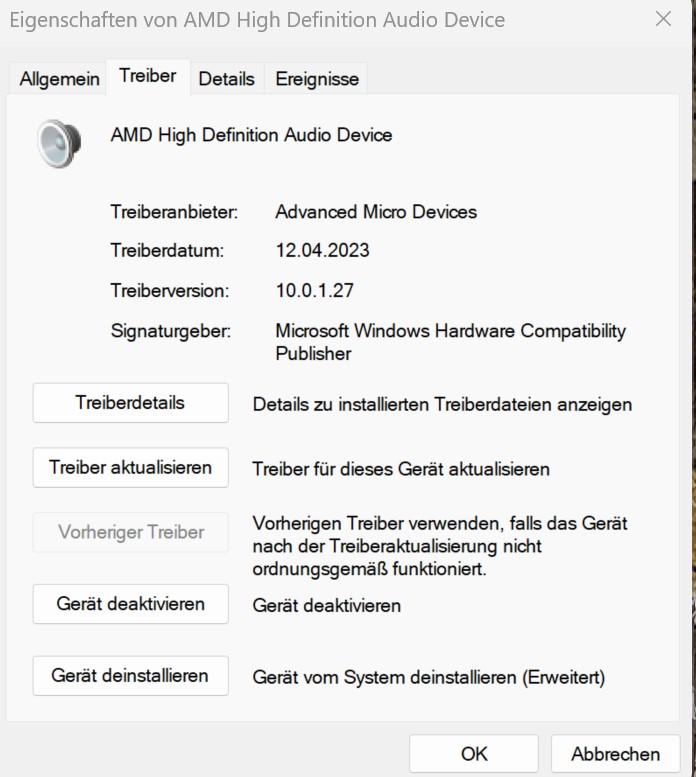Image resolution: width=696 pixels, height=777 pixels.
Task: Click Gerät deaktivieren button
Action: tap(130, 604)
